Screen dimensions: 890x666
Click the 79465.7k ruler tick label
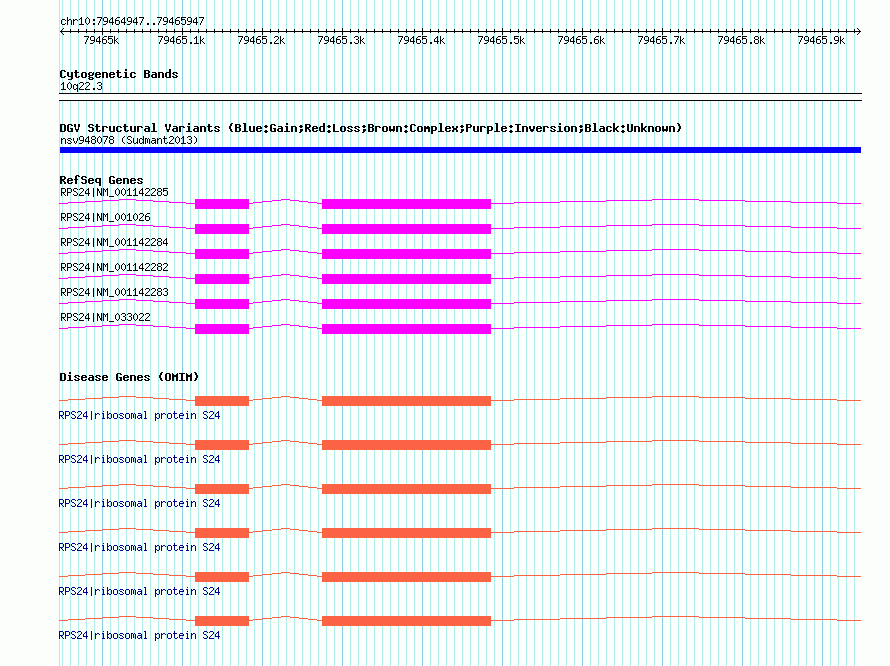tap(661, 40)
